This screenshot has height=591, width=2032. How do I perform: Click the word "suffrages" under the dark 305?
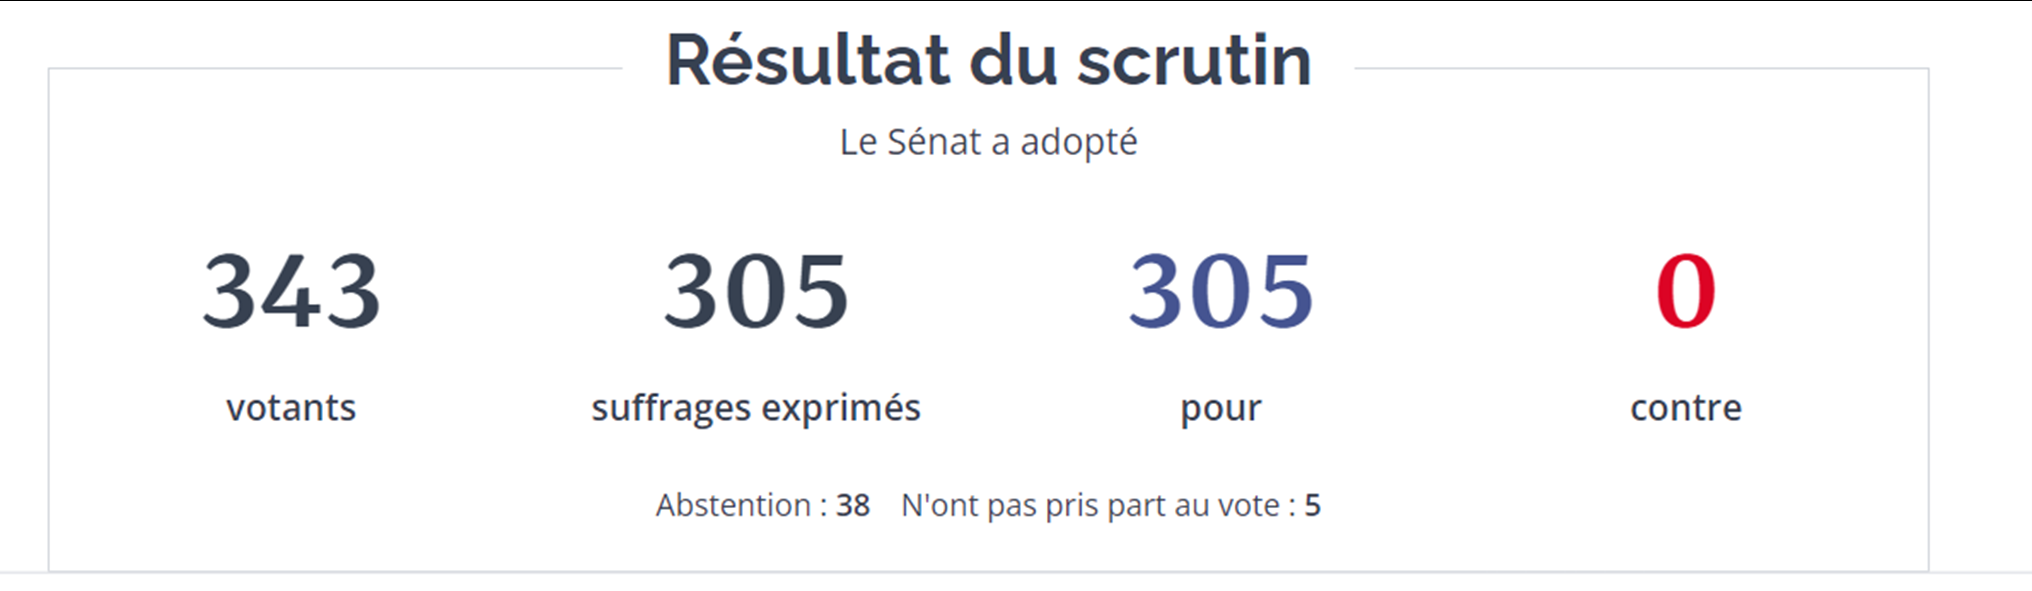[x=671, y=408]
